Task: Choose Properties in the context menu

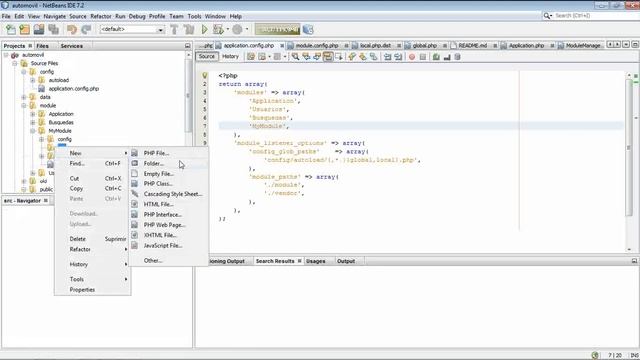Action: coord(93,289)
